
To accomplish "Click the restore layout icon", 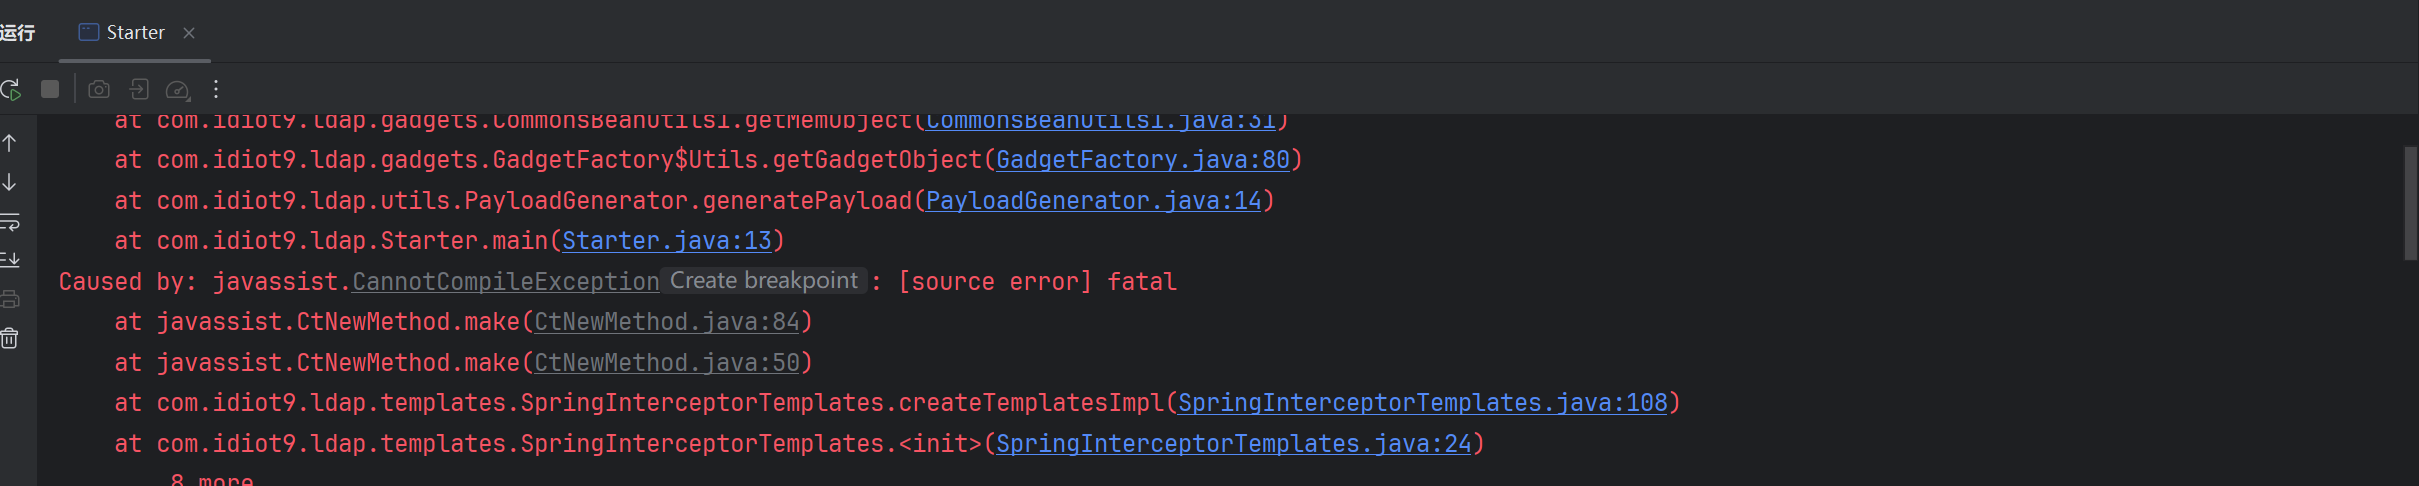I will coord(139,90).
